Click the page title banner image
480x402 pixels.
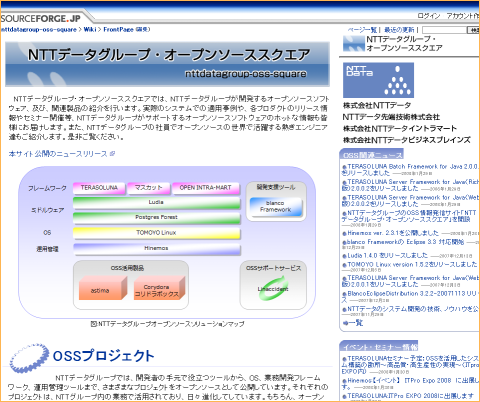[167, 64]
